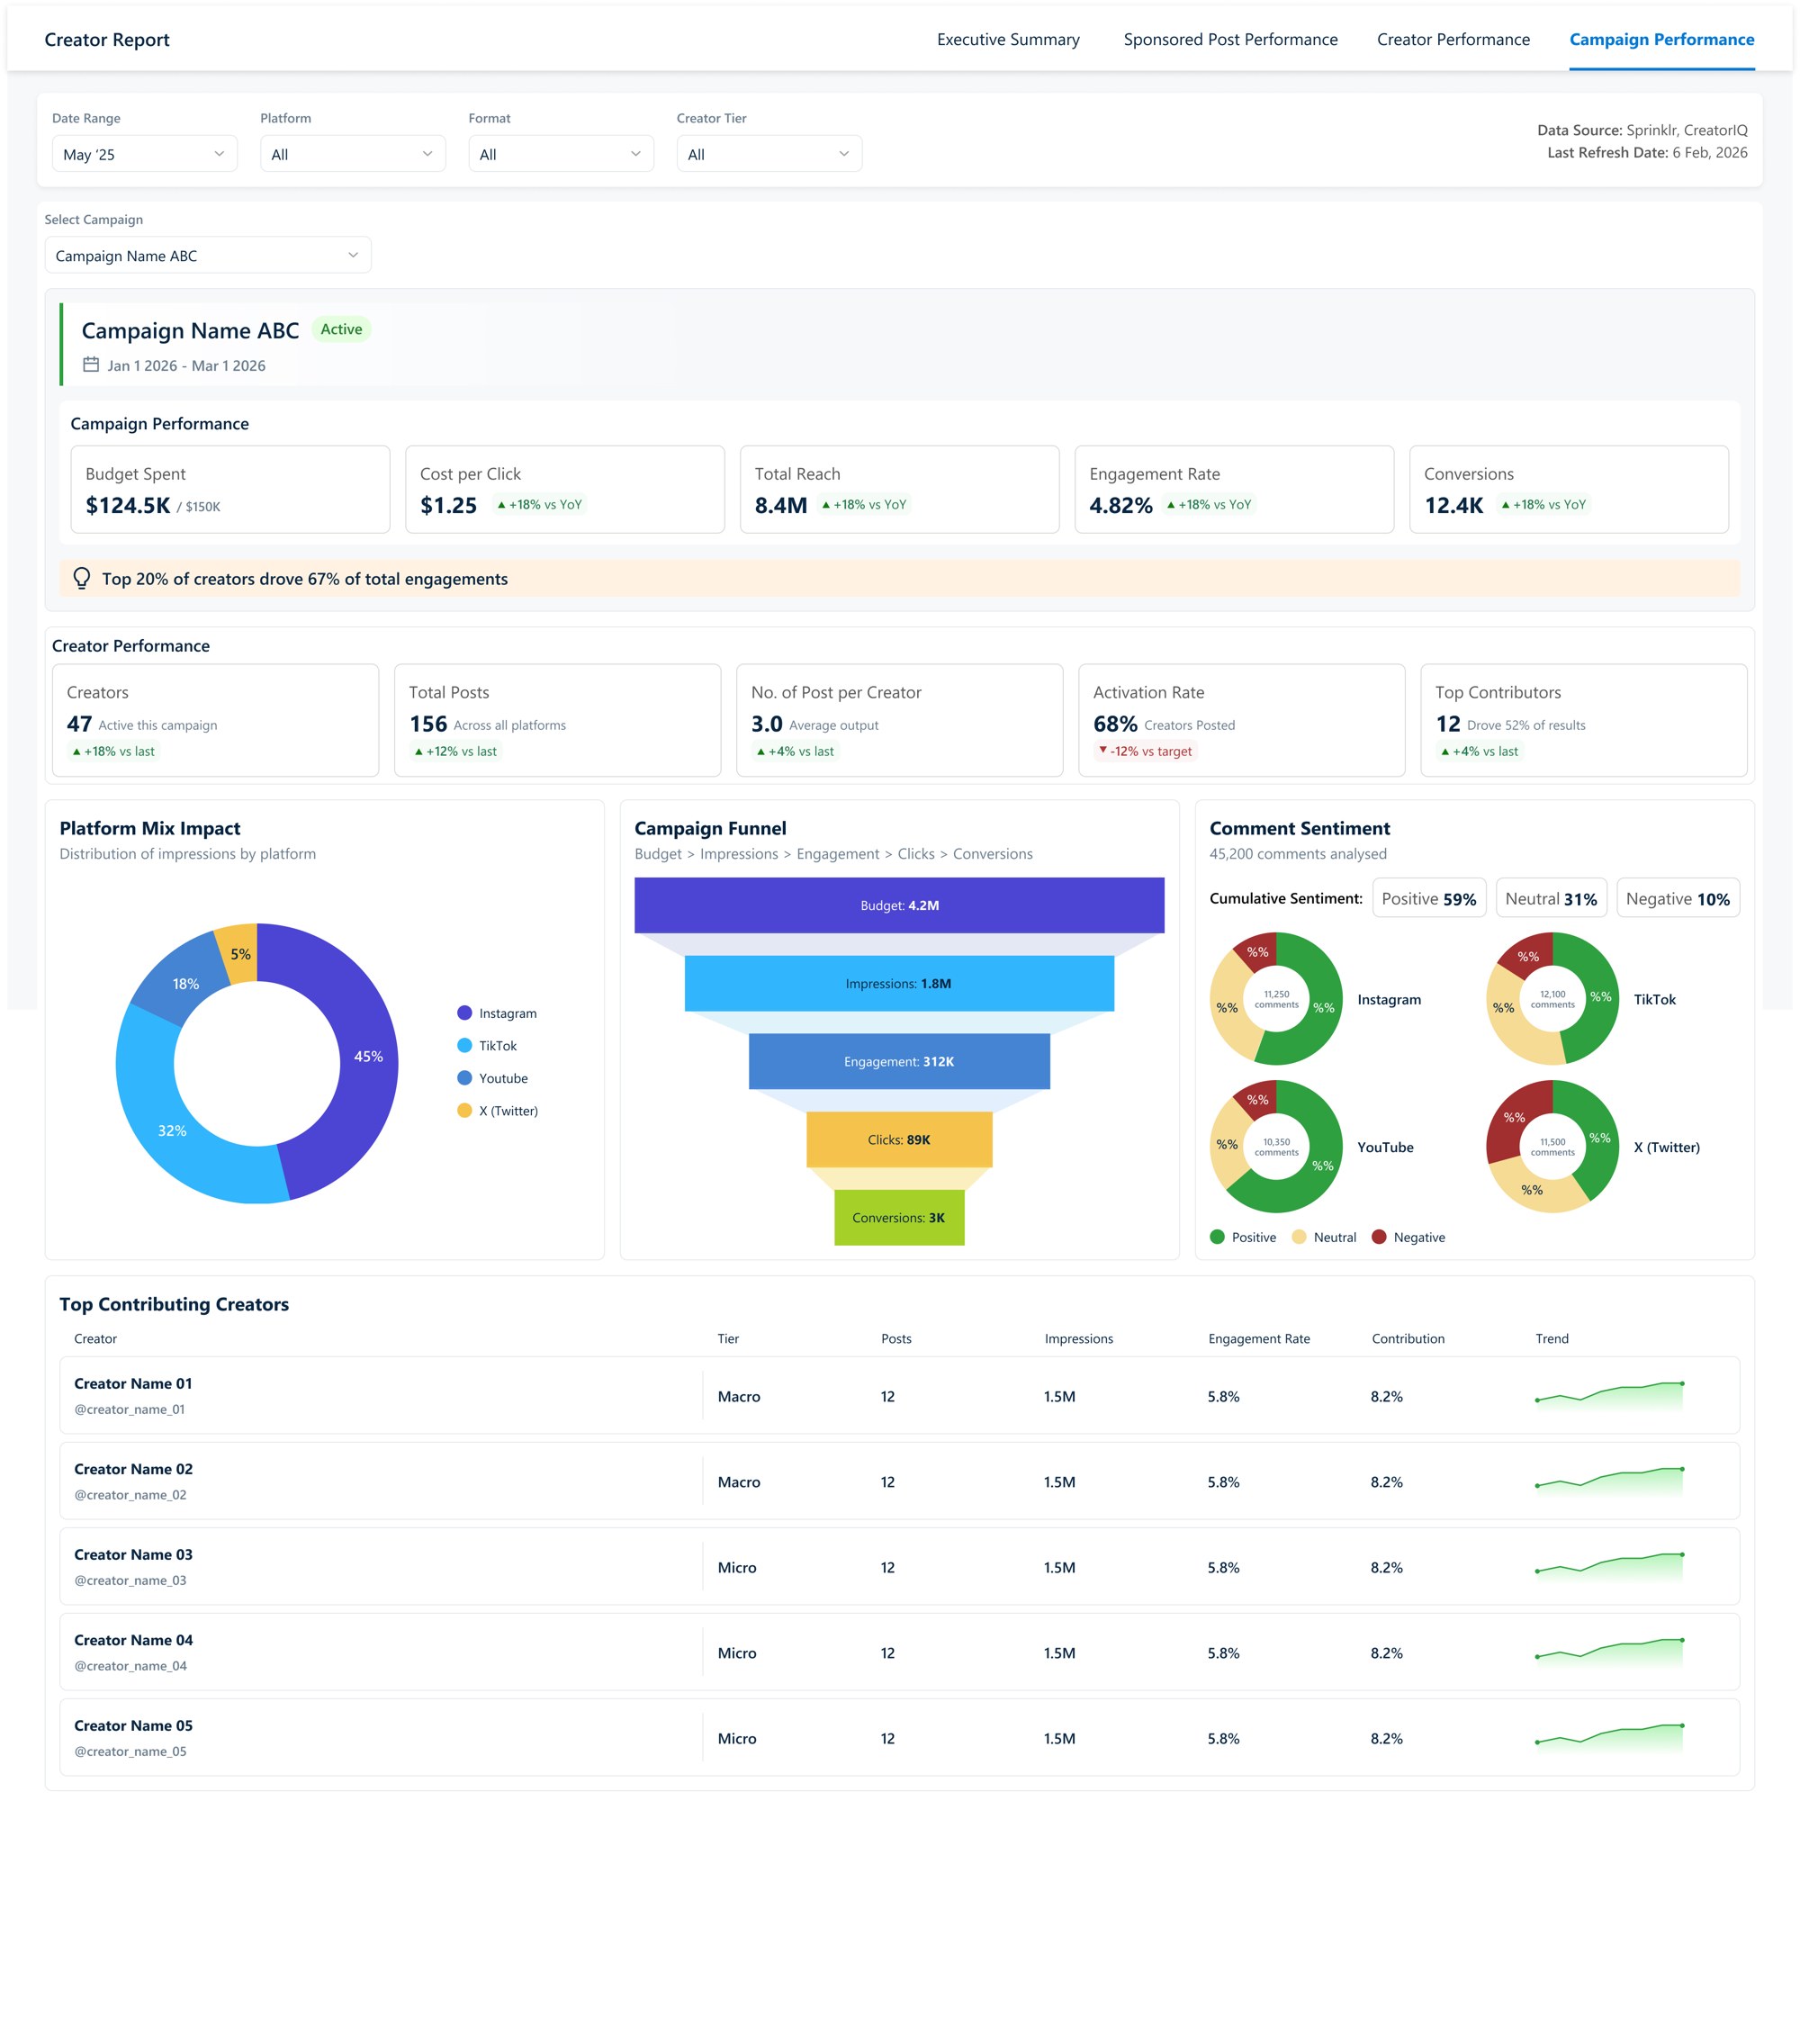This screenshot has height=2044, width=1800.
Task: Click the red down arrow in Activation Rate
Action: [x=1103, y=750]
